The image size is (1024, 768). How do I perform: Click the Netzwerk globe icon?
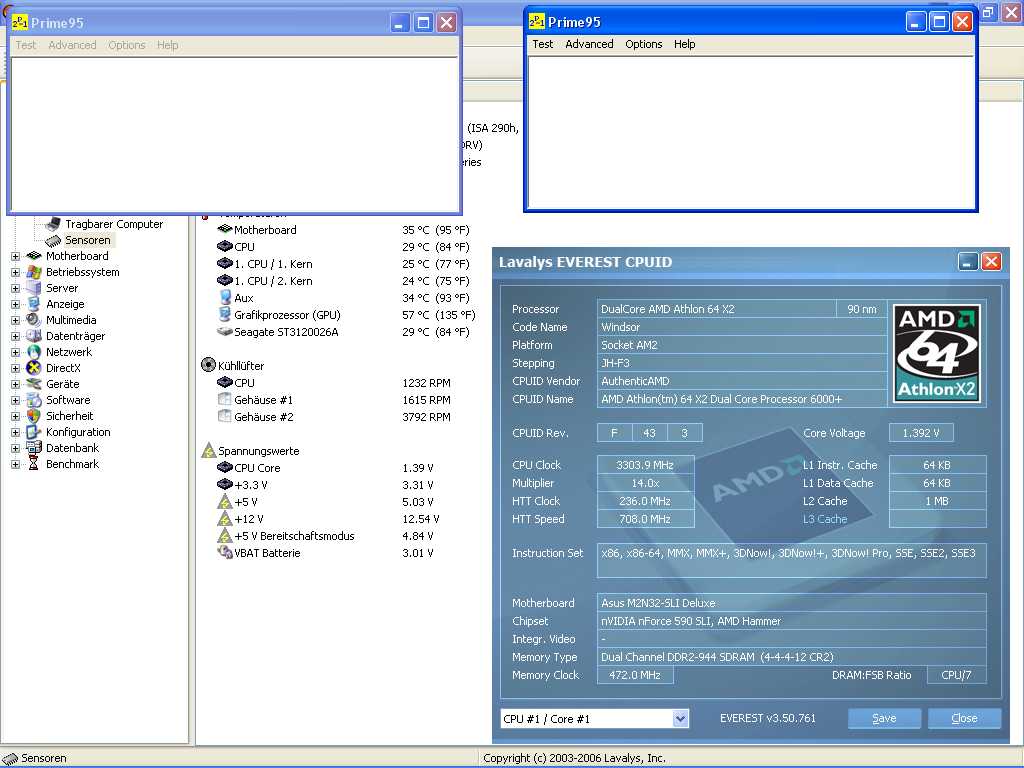coord(34,352)
